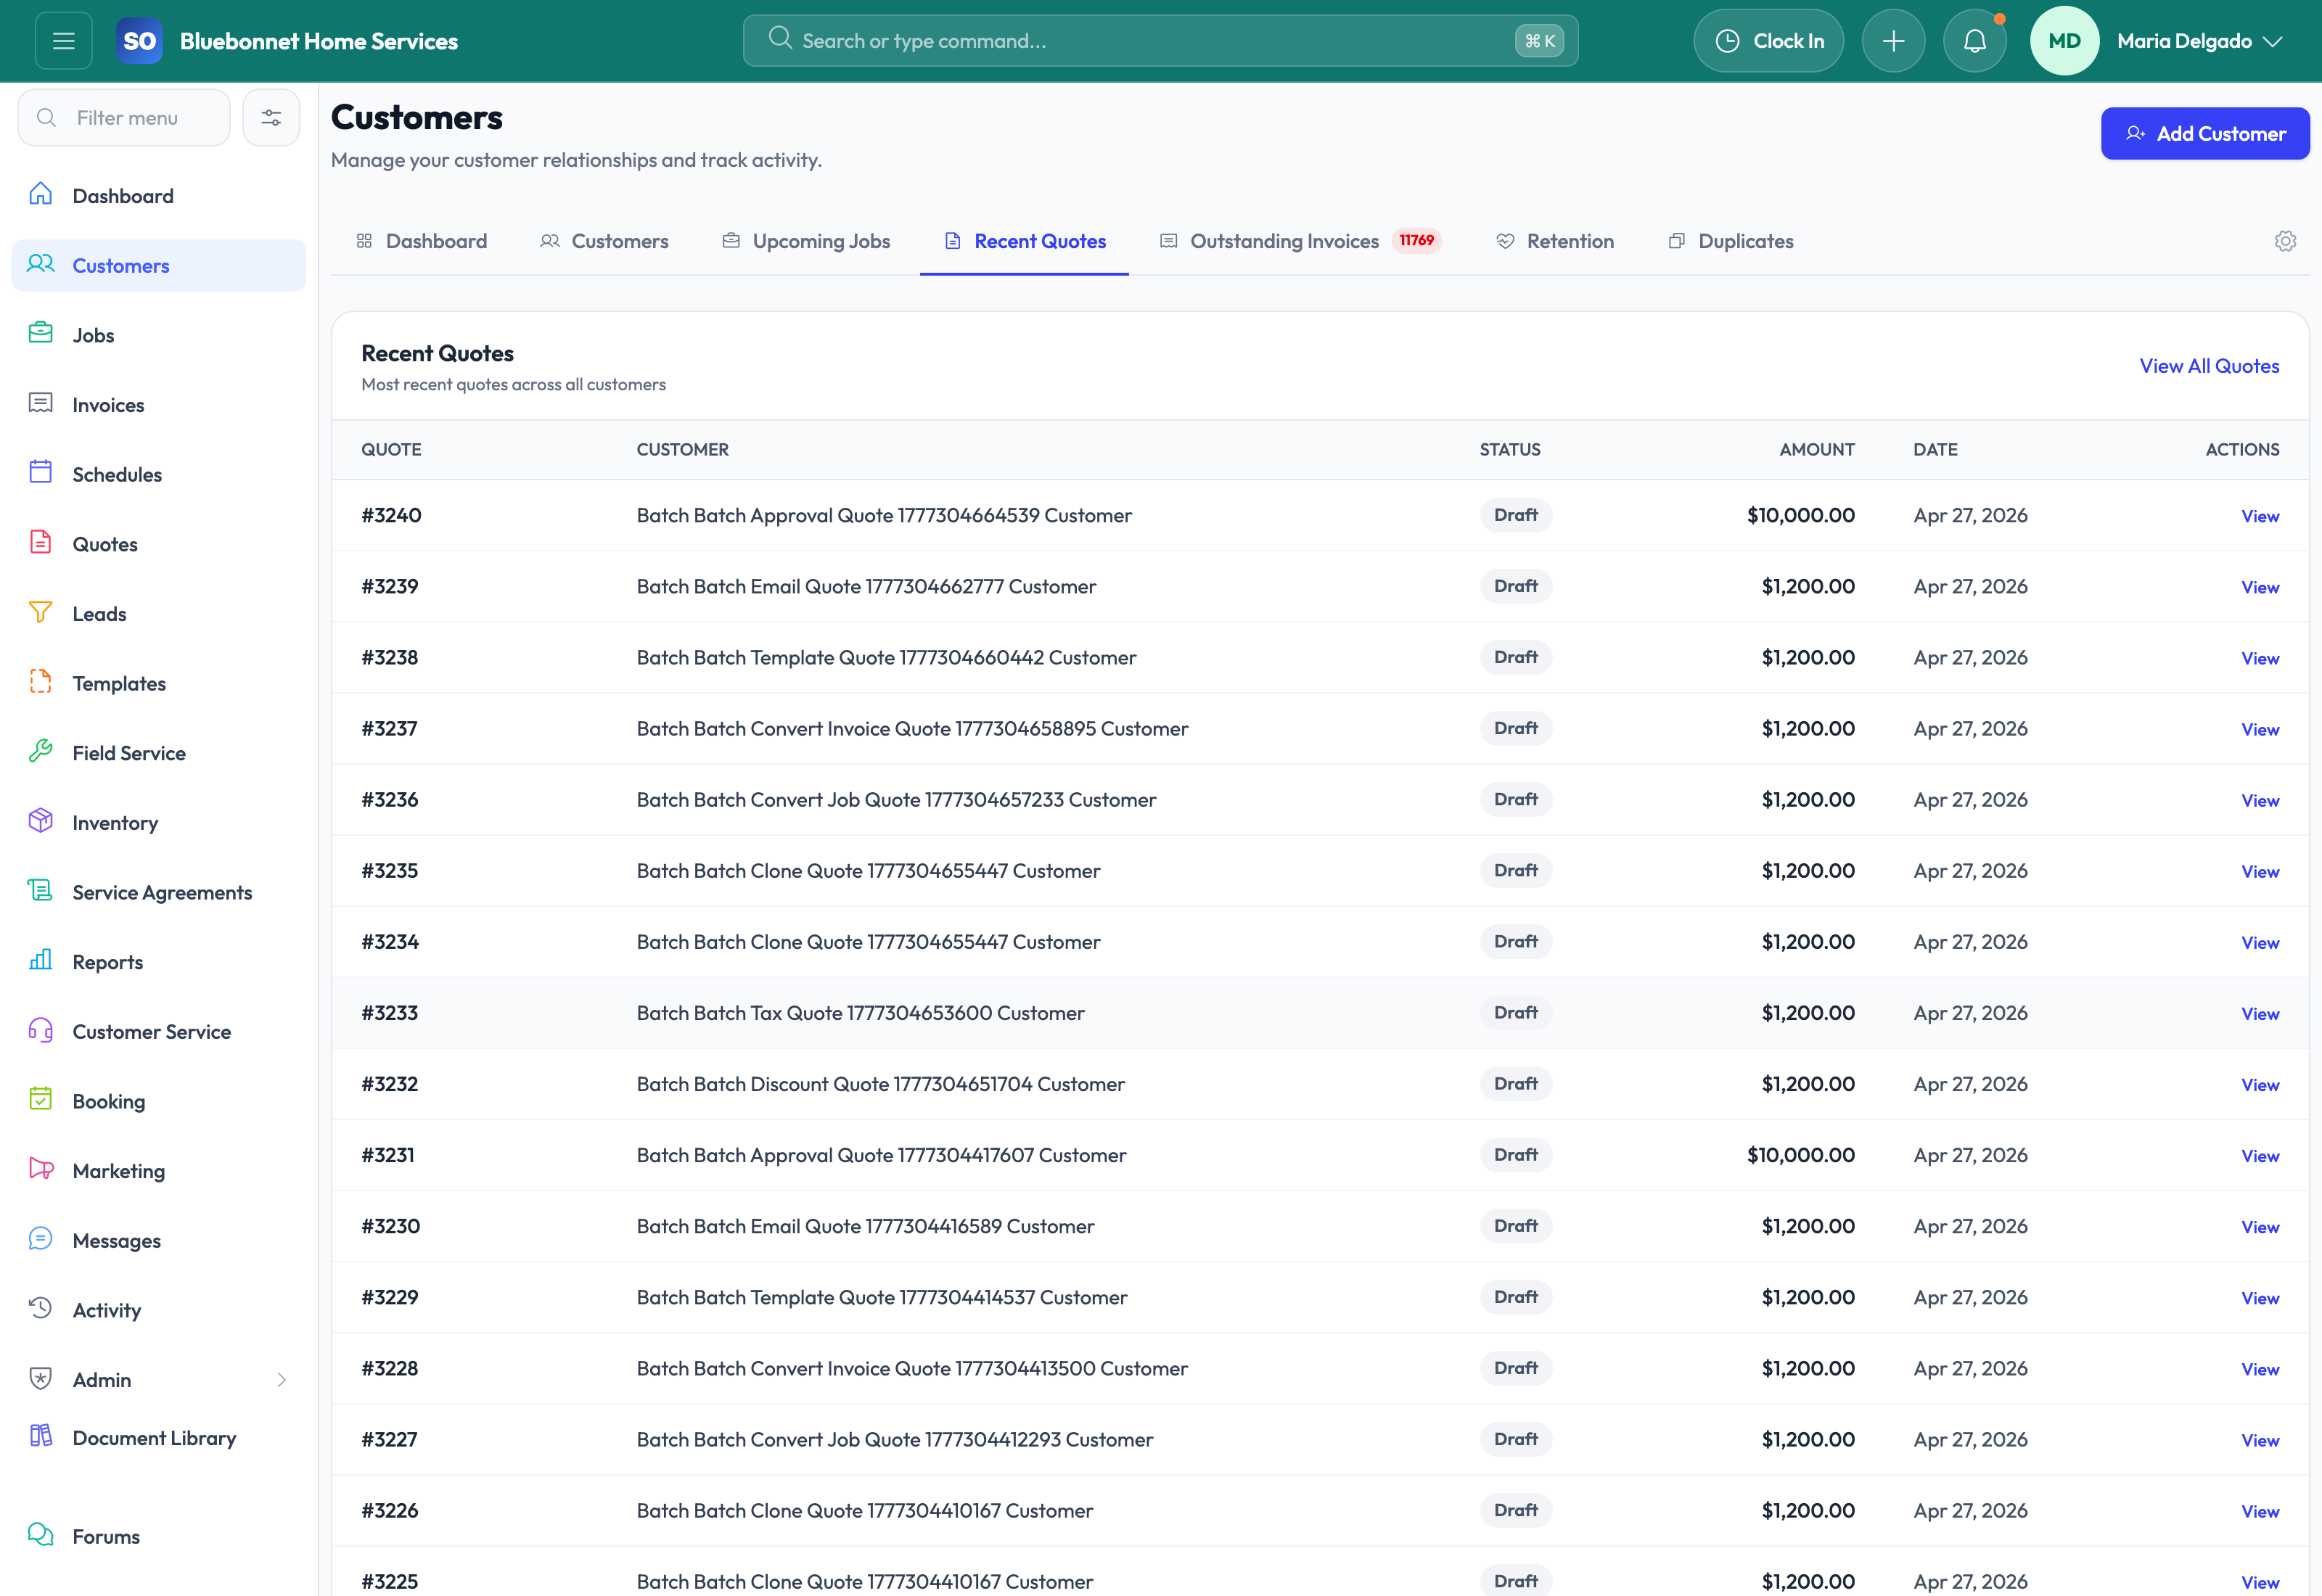Go to Customer Service in sidebar
Viewport: 2322px width, 1596px height.
click(159, 1032)
